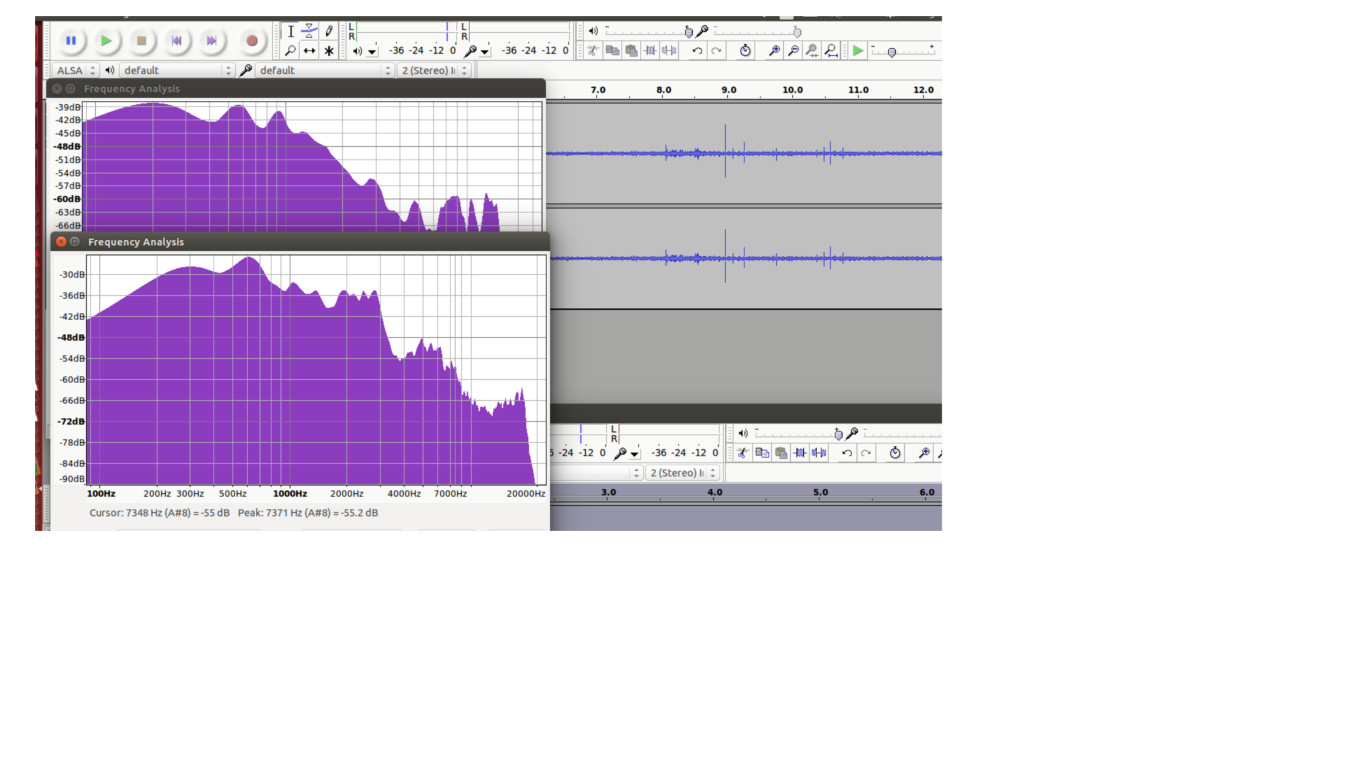Click 'Cursor: 7348 Hz (A#8) = -55 dB' text
Viewport: 1366px width, 768px height.
point(160,513)
